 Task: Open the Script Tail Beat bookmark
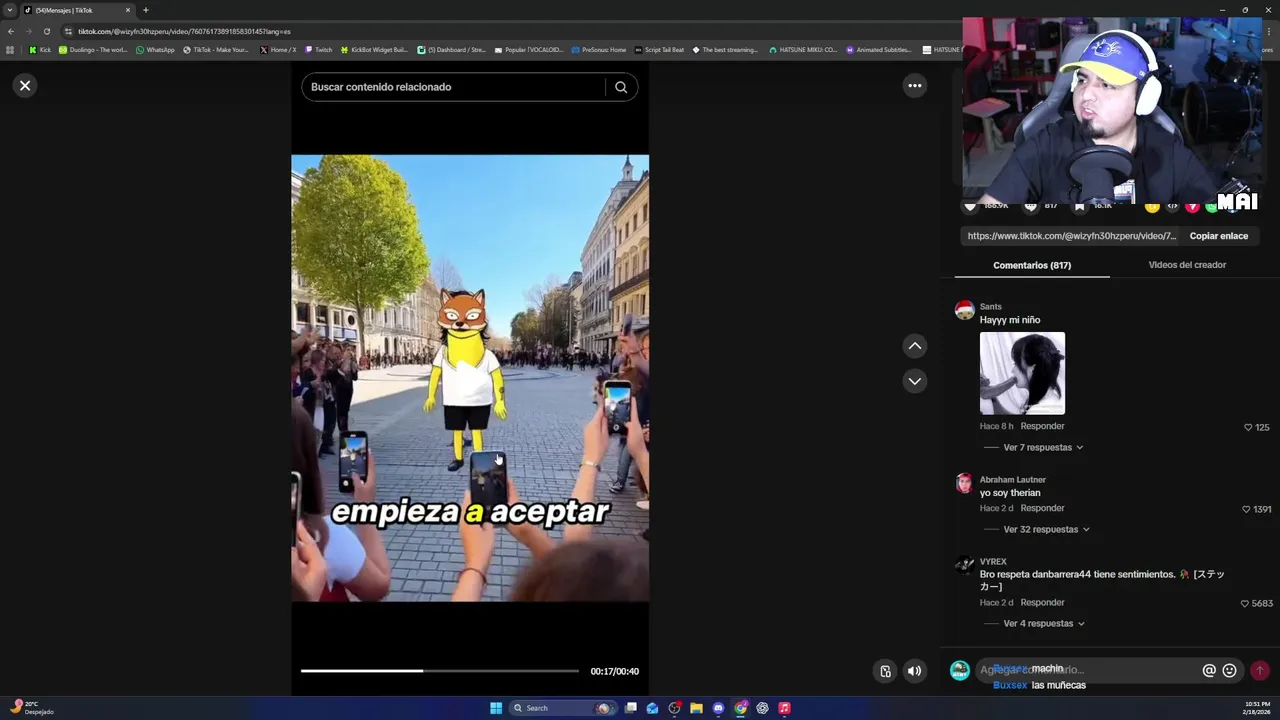(659, 49)
